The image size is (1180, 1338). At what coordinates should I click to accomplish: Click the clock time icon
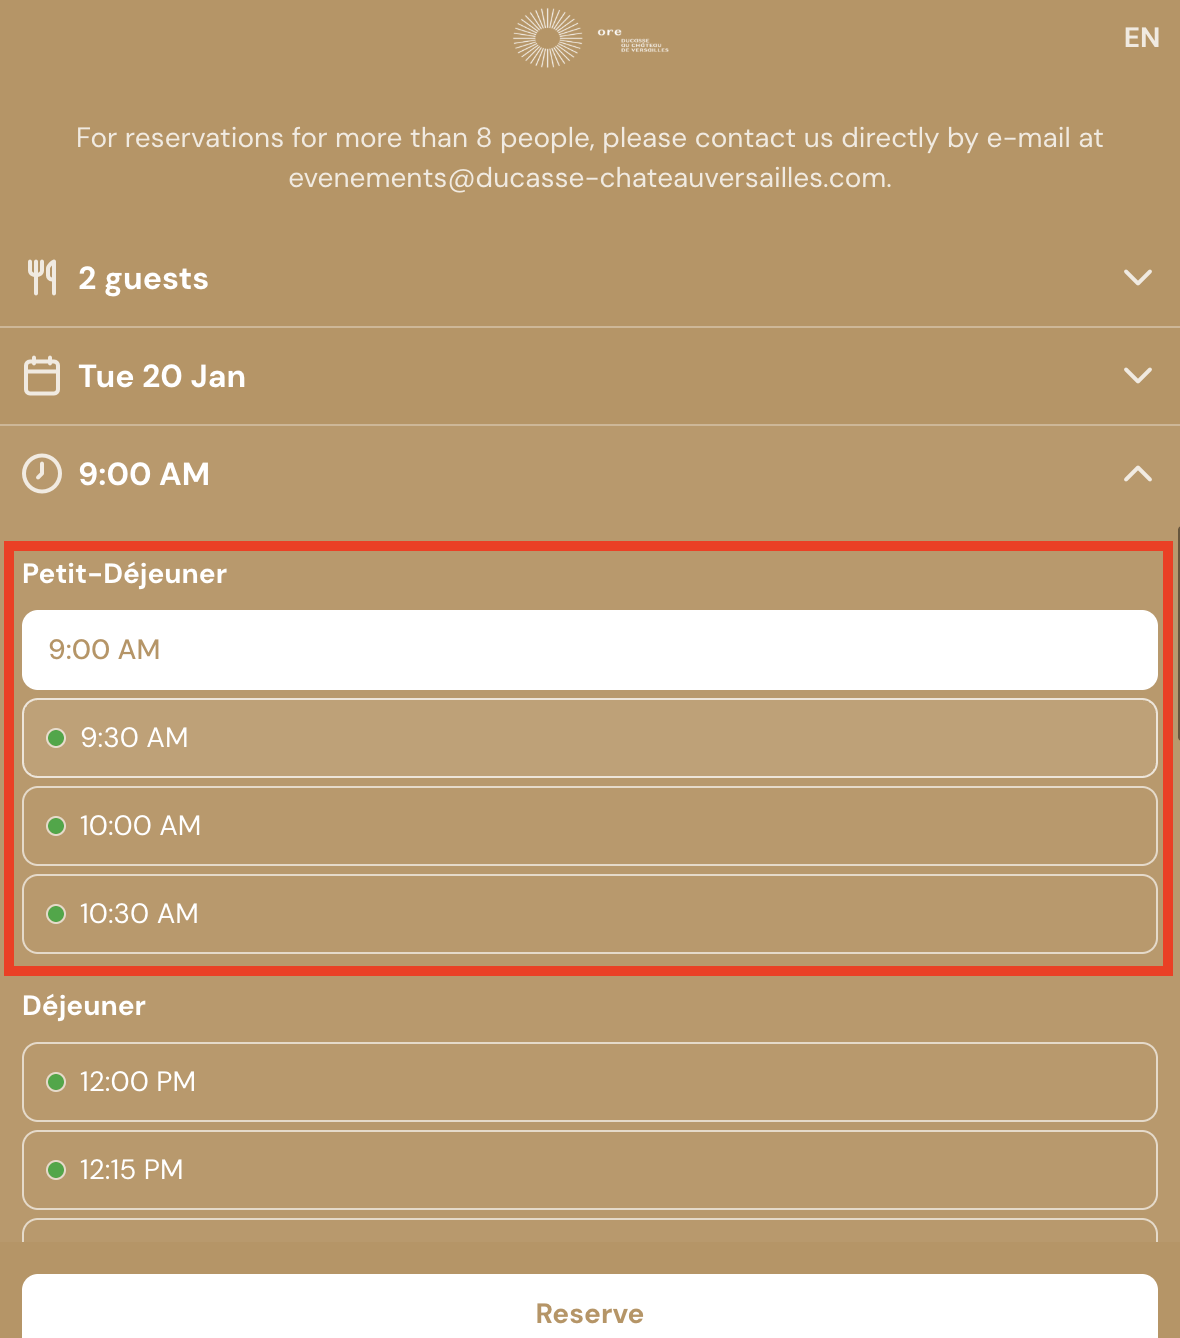(42, 474)
